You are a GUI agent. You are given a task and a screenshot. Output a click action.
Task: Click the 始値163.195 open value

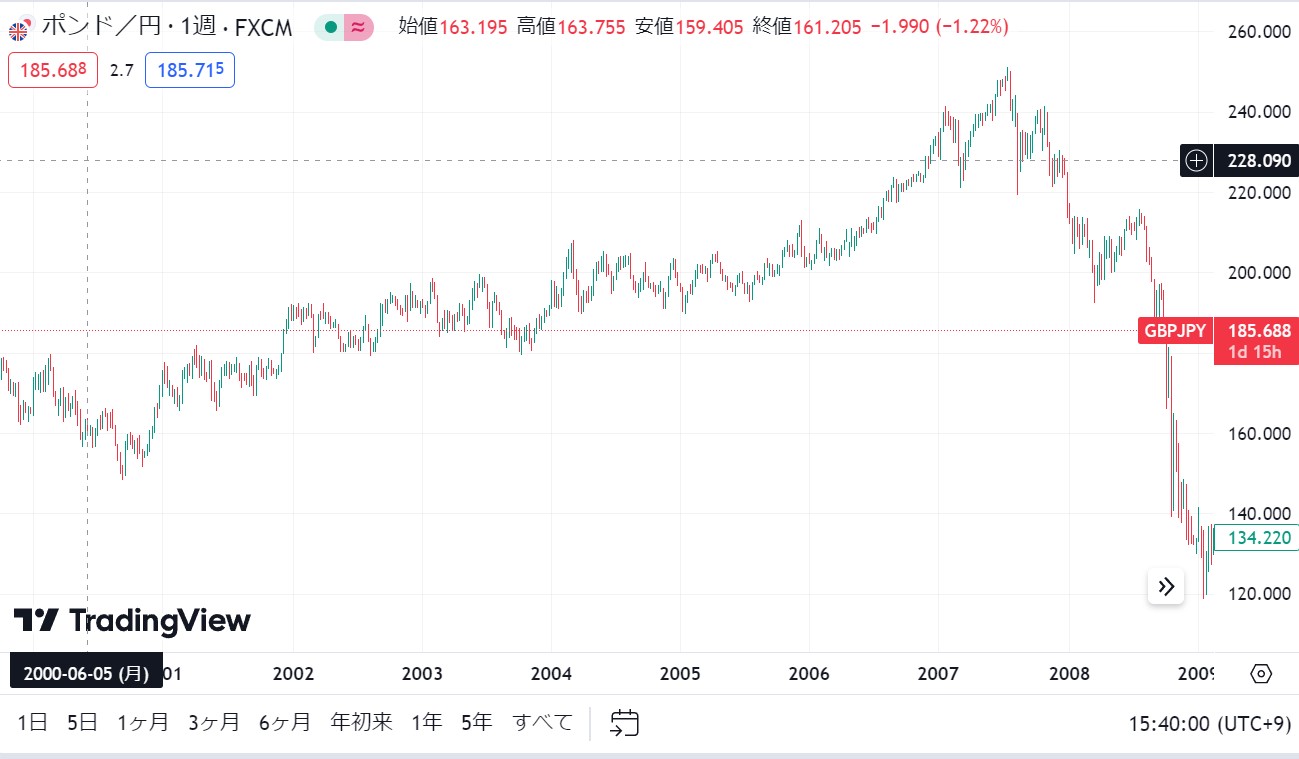coord(452,27)
